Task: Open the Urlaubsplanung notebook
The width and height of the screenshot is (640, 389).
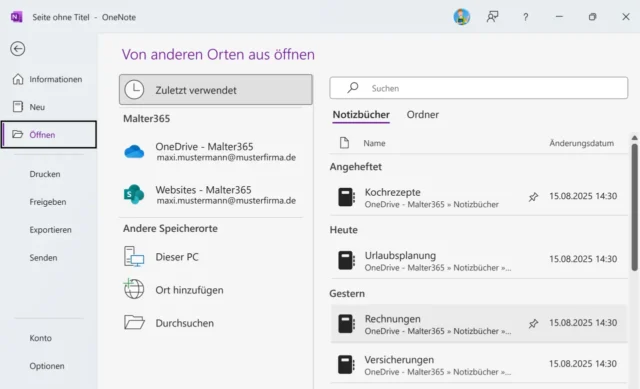Action: tap(479, 260)
